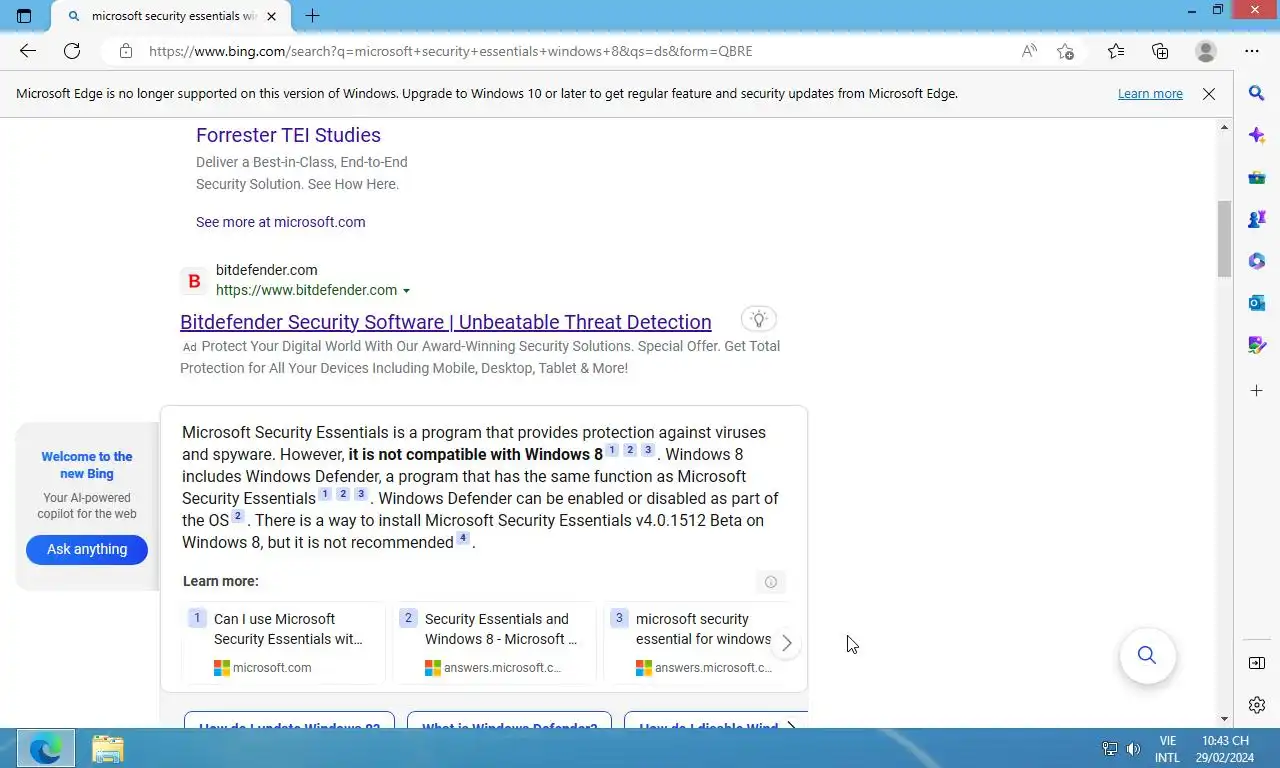Open Outlook in the sidebar

(x=1257, y=303)
